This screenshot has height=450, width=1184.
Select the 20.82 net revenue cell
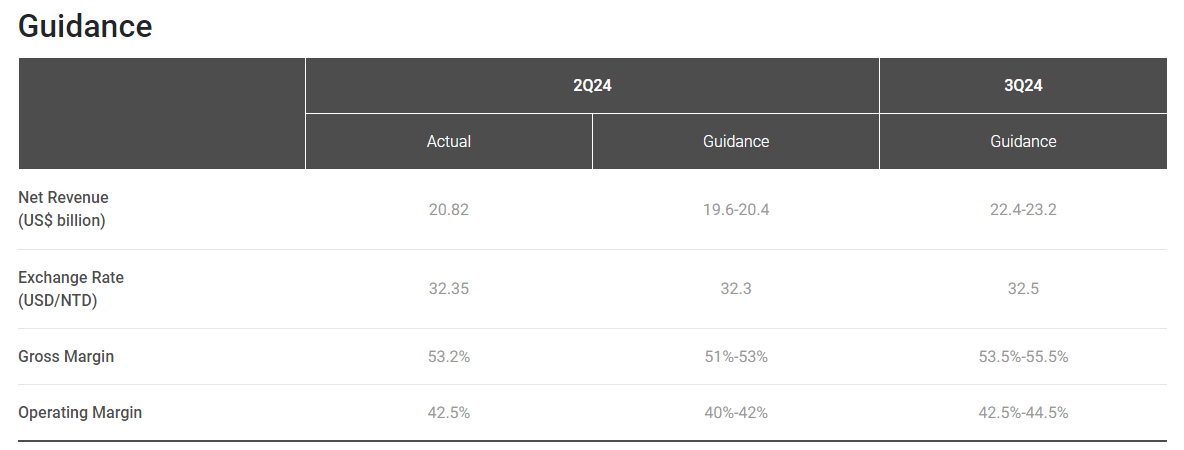click(449, 209)
